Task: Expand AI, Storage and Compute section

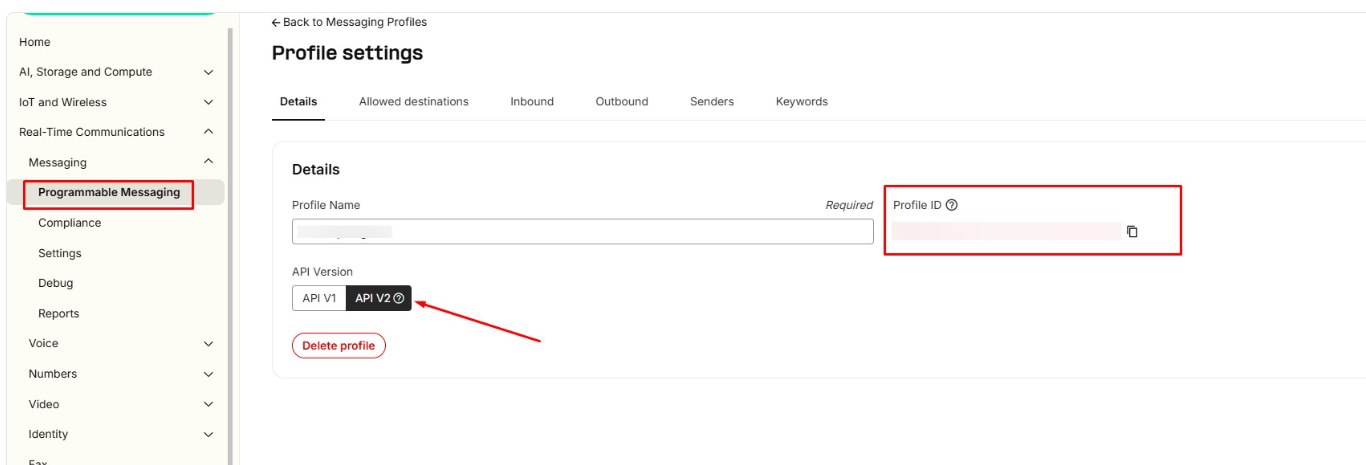Action: [x=208, y=72]
